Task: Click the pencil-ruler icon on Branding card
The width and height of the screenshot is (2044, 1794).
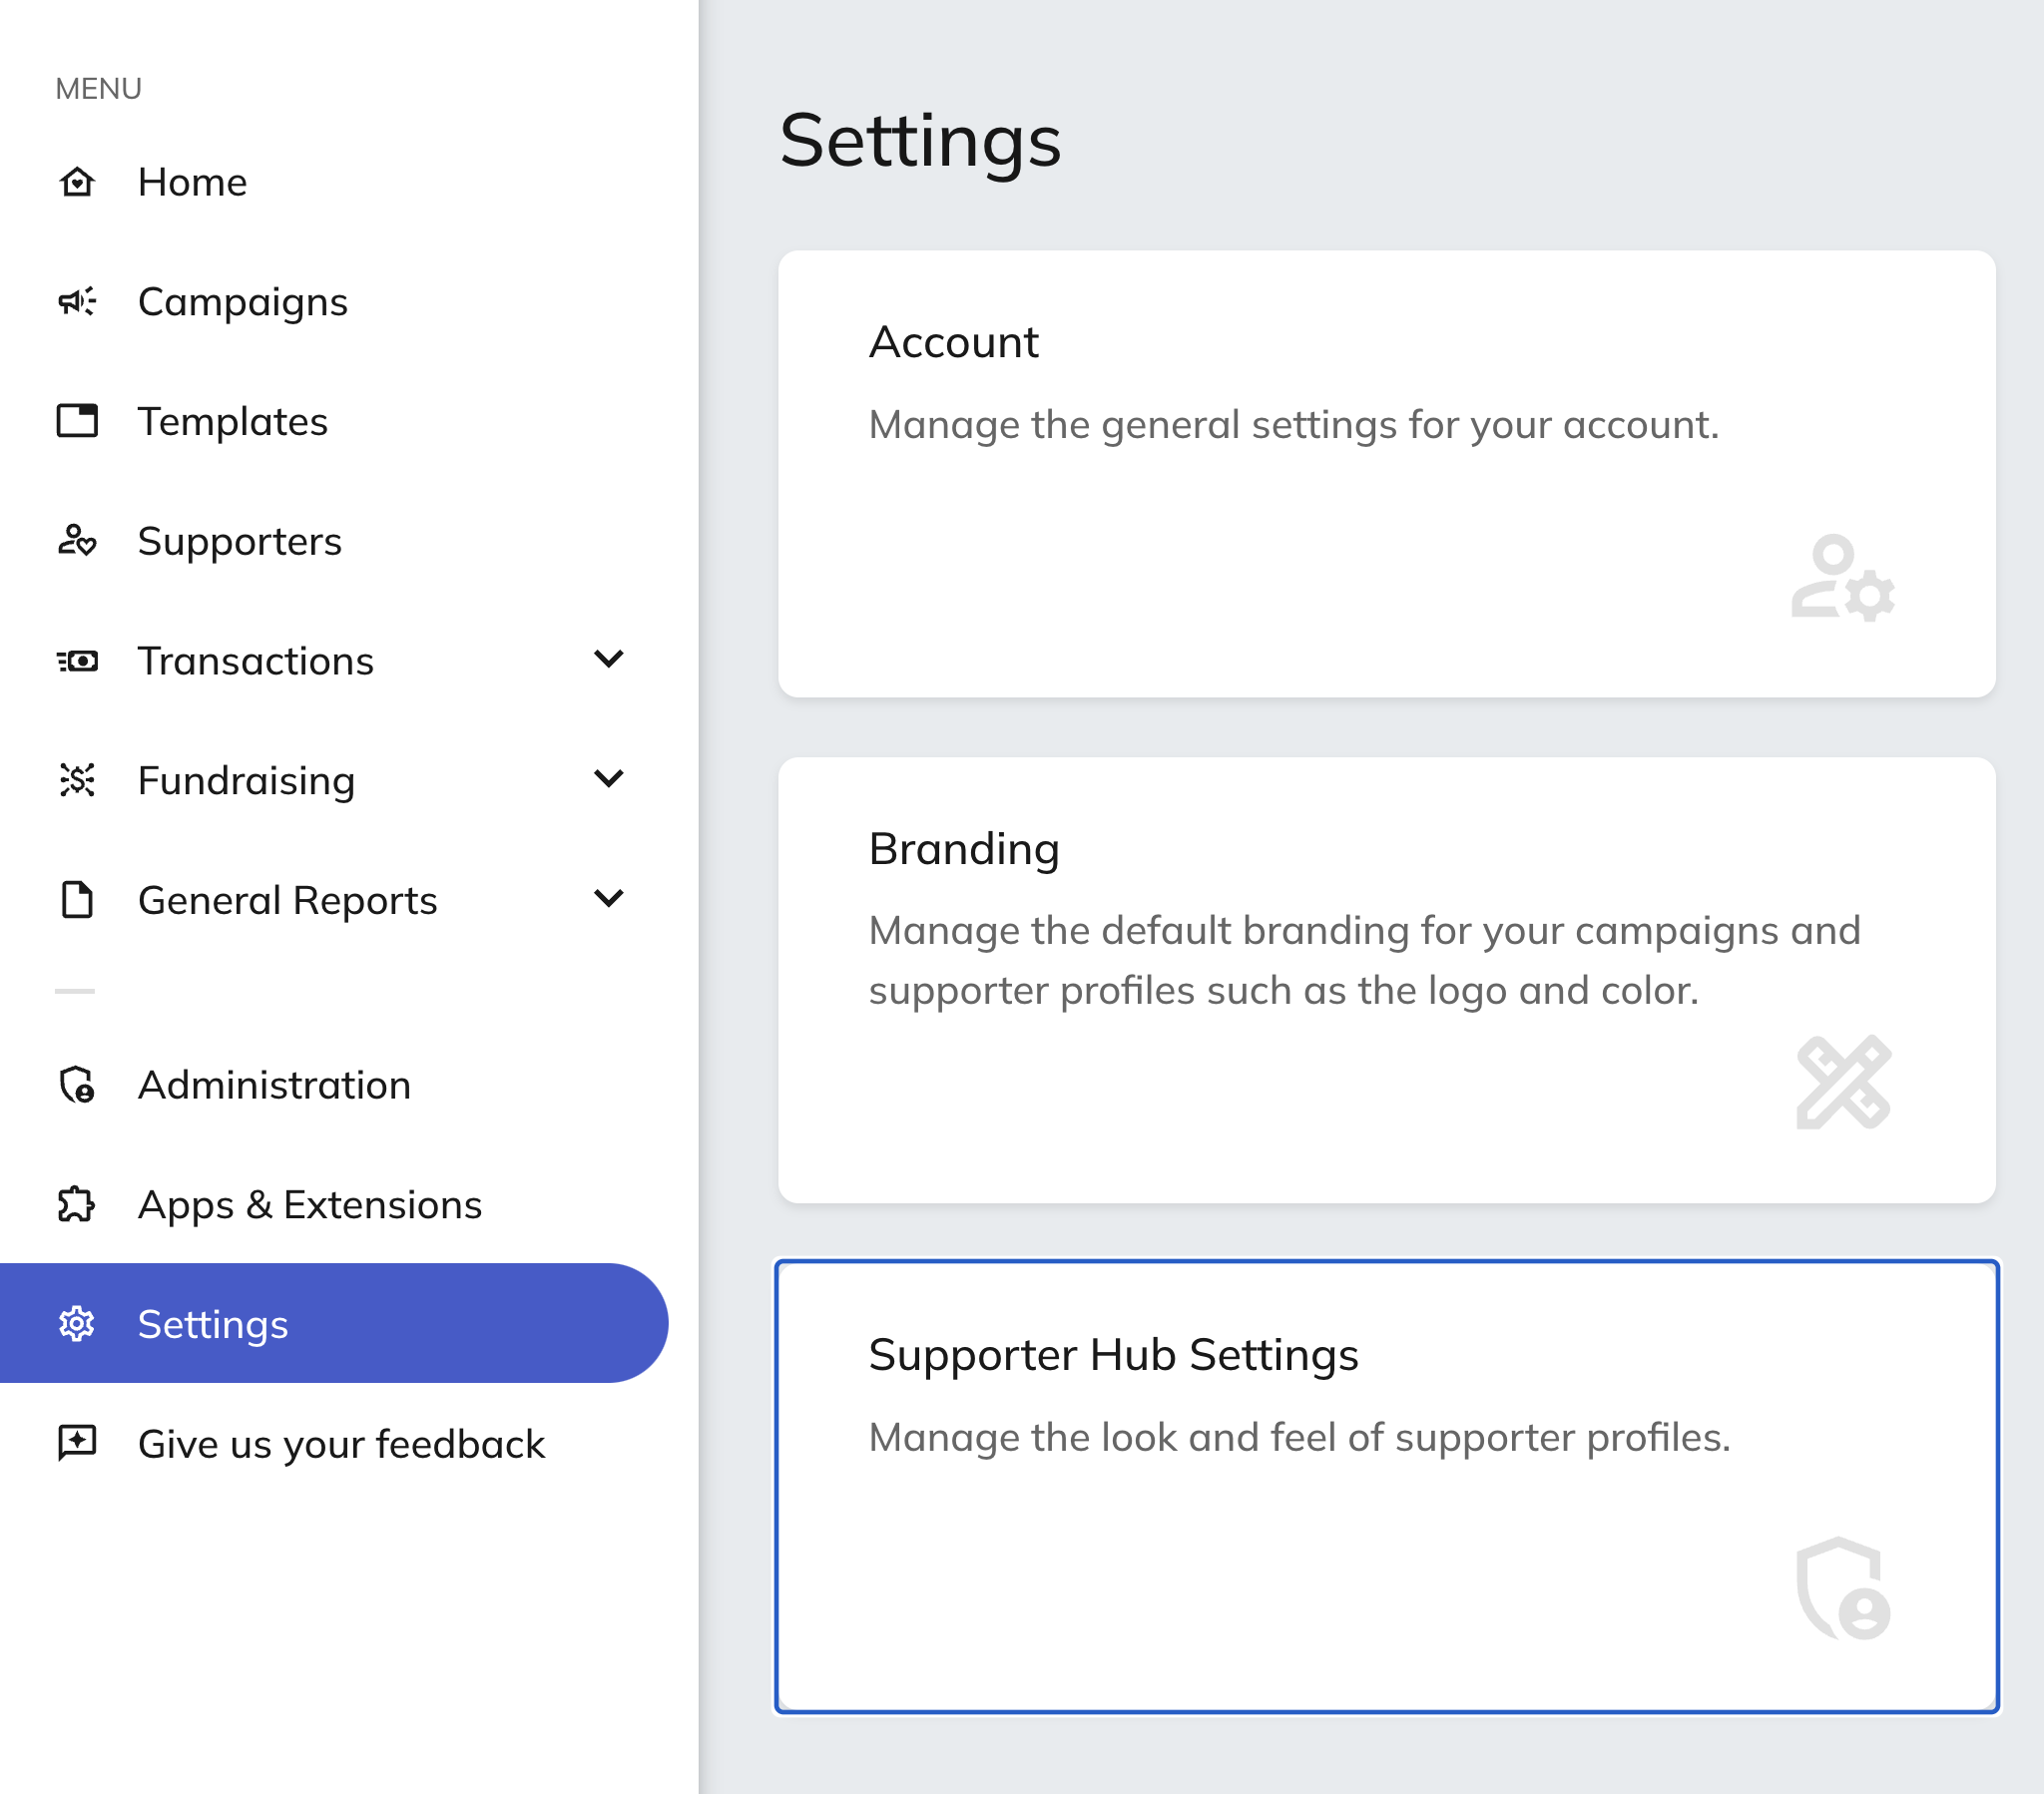Action: pos(1843,1082)
